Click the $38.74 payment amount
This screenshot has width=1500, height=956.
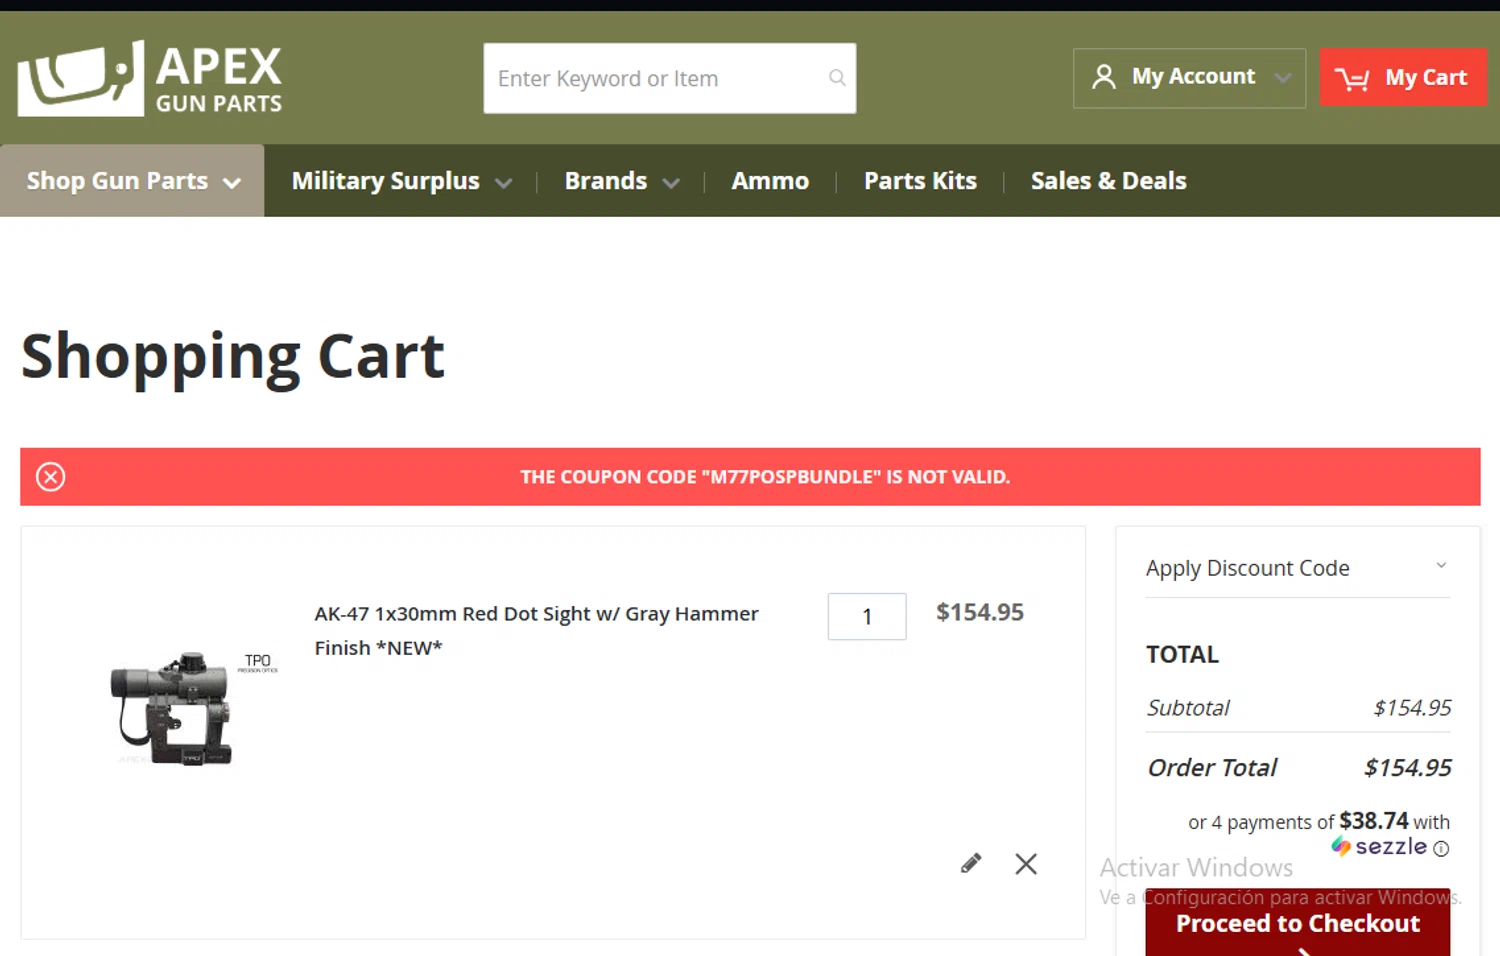pos(1373,821)
